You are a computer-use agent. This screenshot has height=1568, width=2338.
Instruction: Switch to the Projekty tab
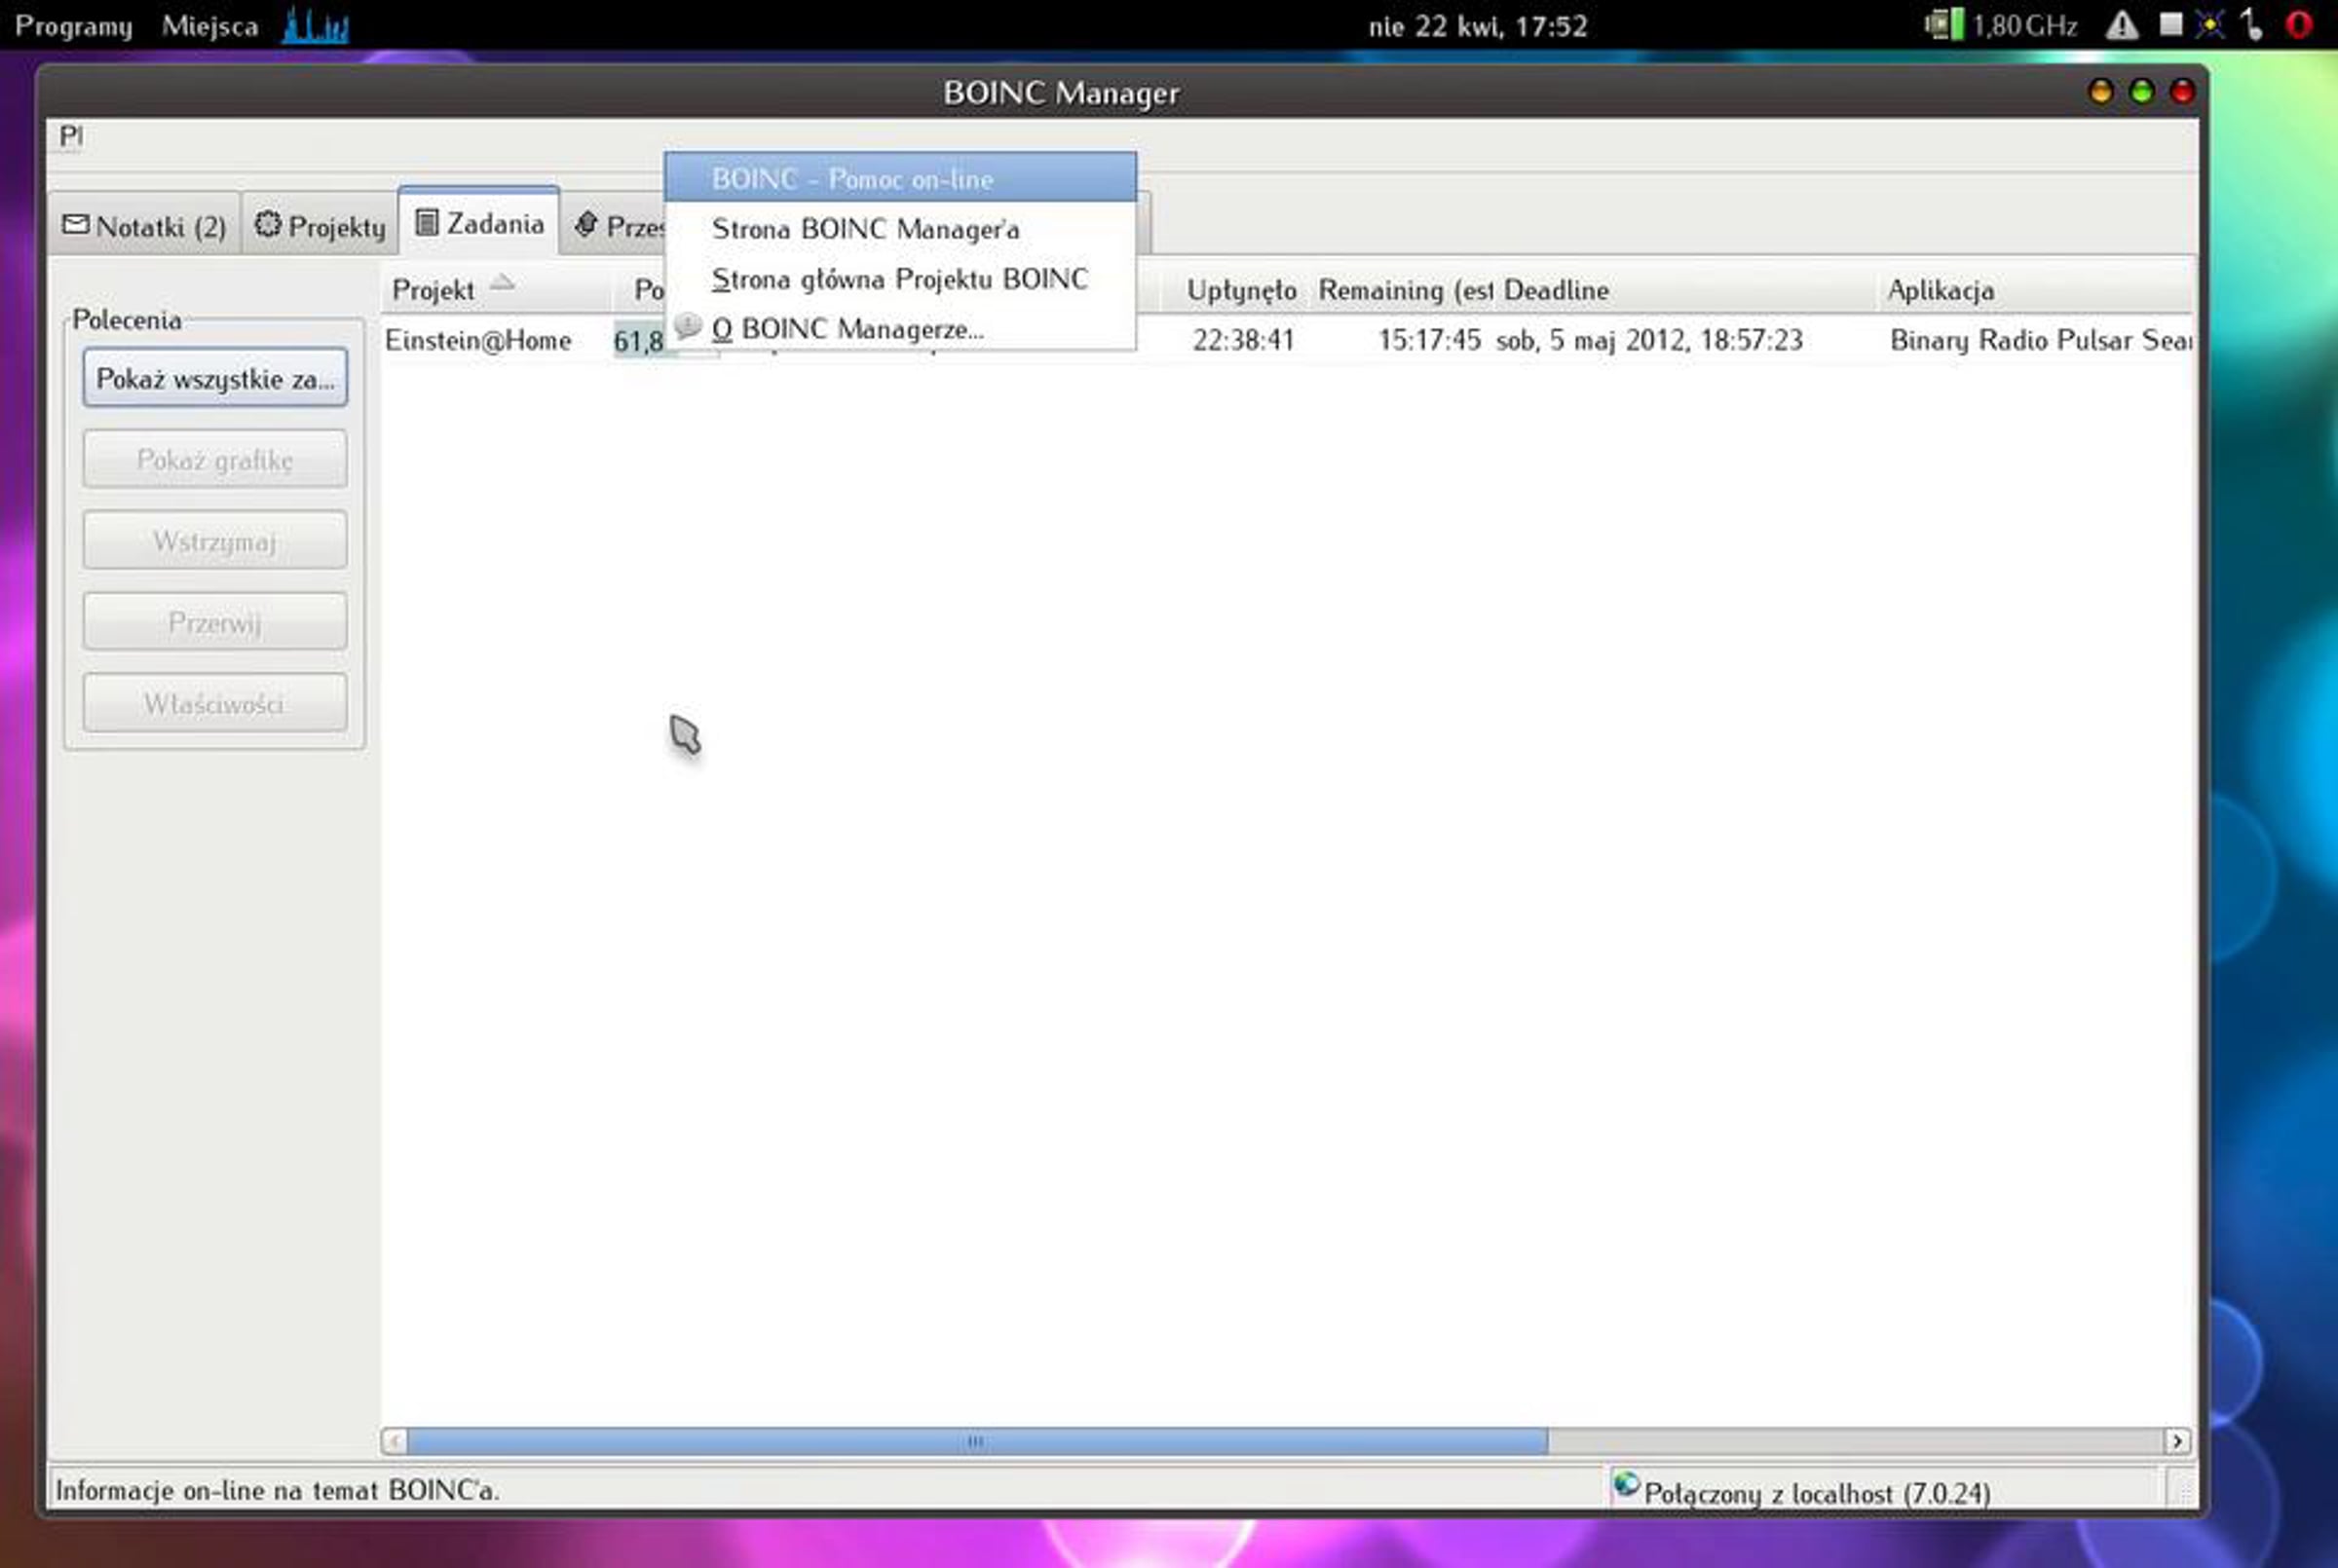(x=320, y=226)
